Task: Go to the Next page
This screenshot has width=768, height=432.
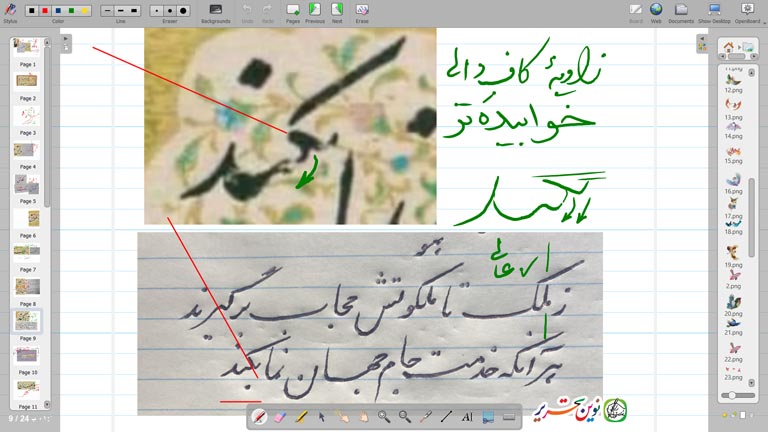Action: pyautogui.click(x=336, y=11)
